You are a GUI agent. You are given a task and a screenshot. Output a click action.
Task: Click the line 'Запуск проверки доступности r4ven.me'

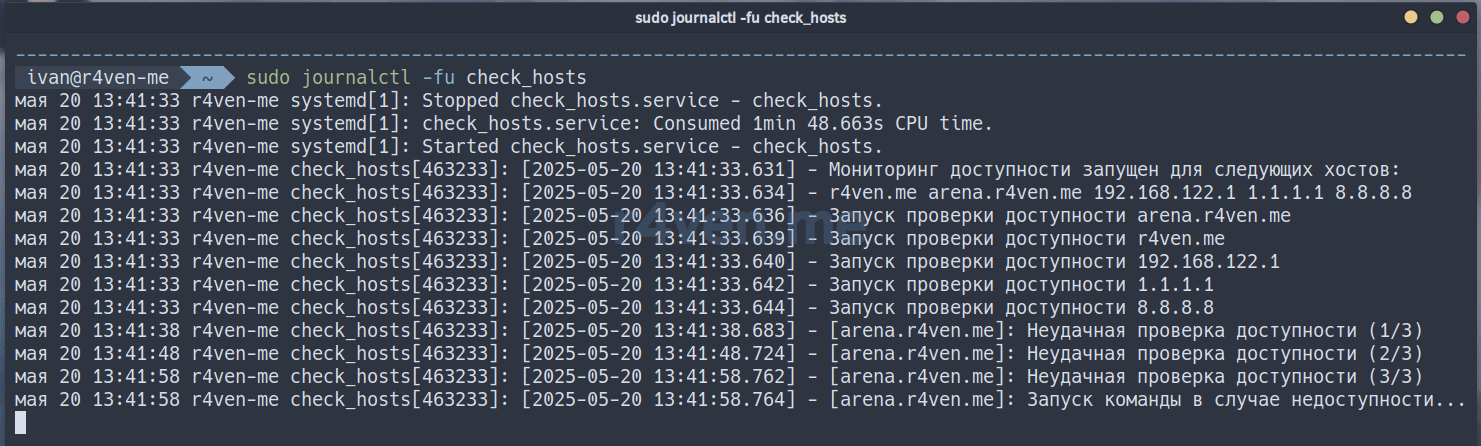tap(1027, 238)
